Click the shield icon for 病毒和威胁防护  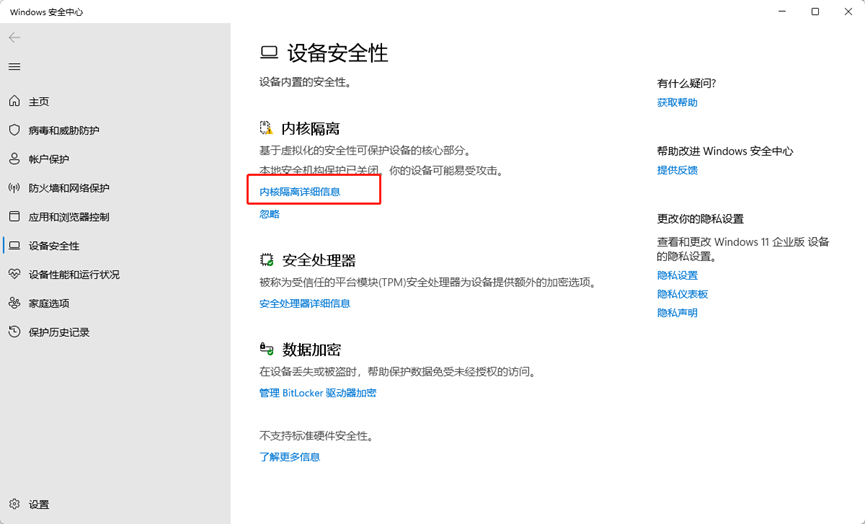click(x=14, y=130)
